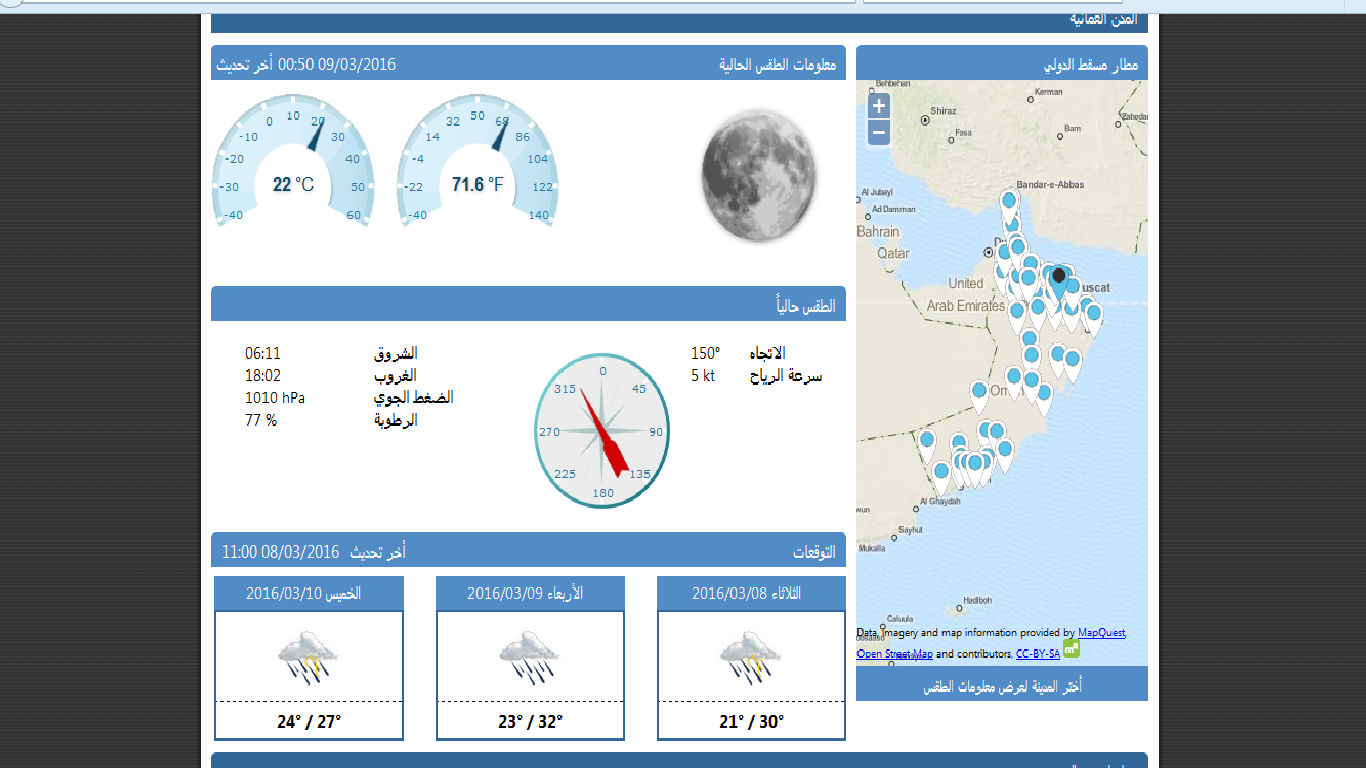This screenshot has width=1366, height=768.
Task: Click the 71.6 °F temperature gauge
Action: [477, 160]
